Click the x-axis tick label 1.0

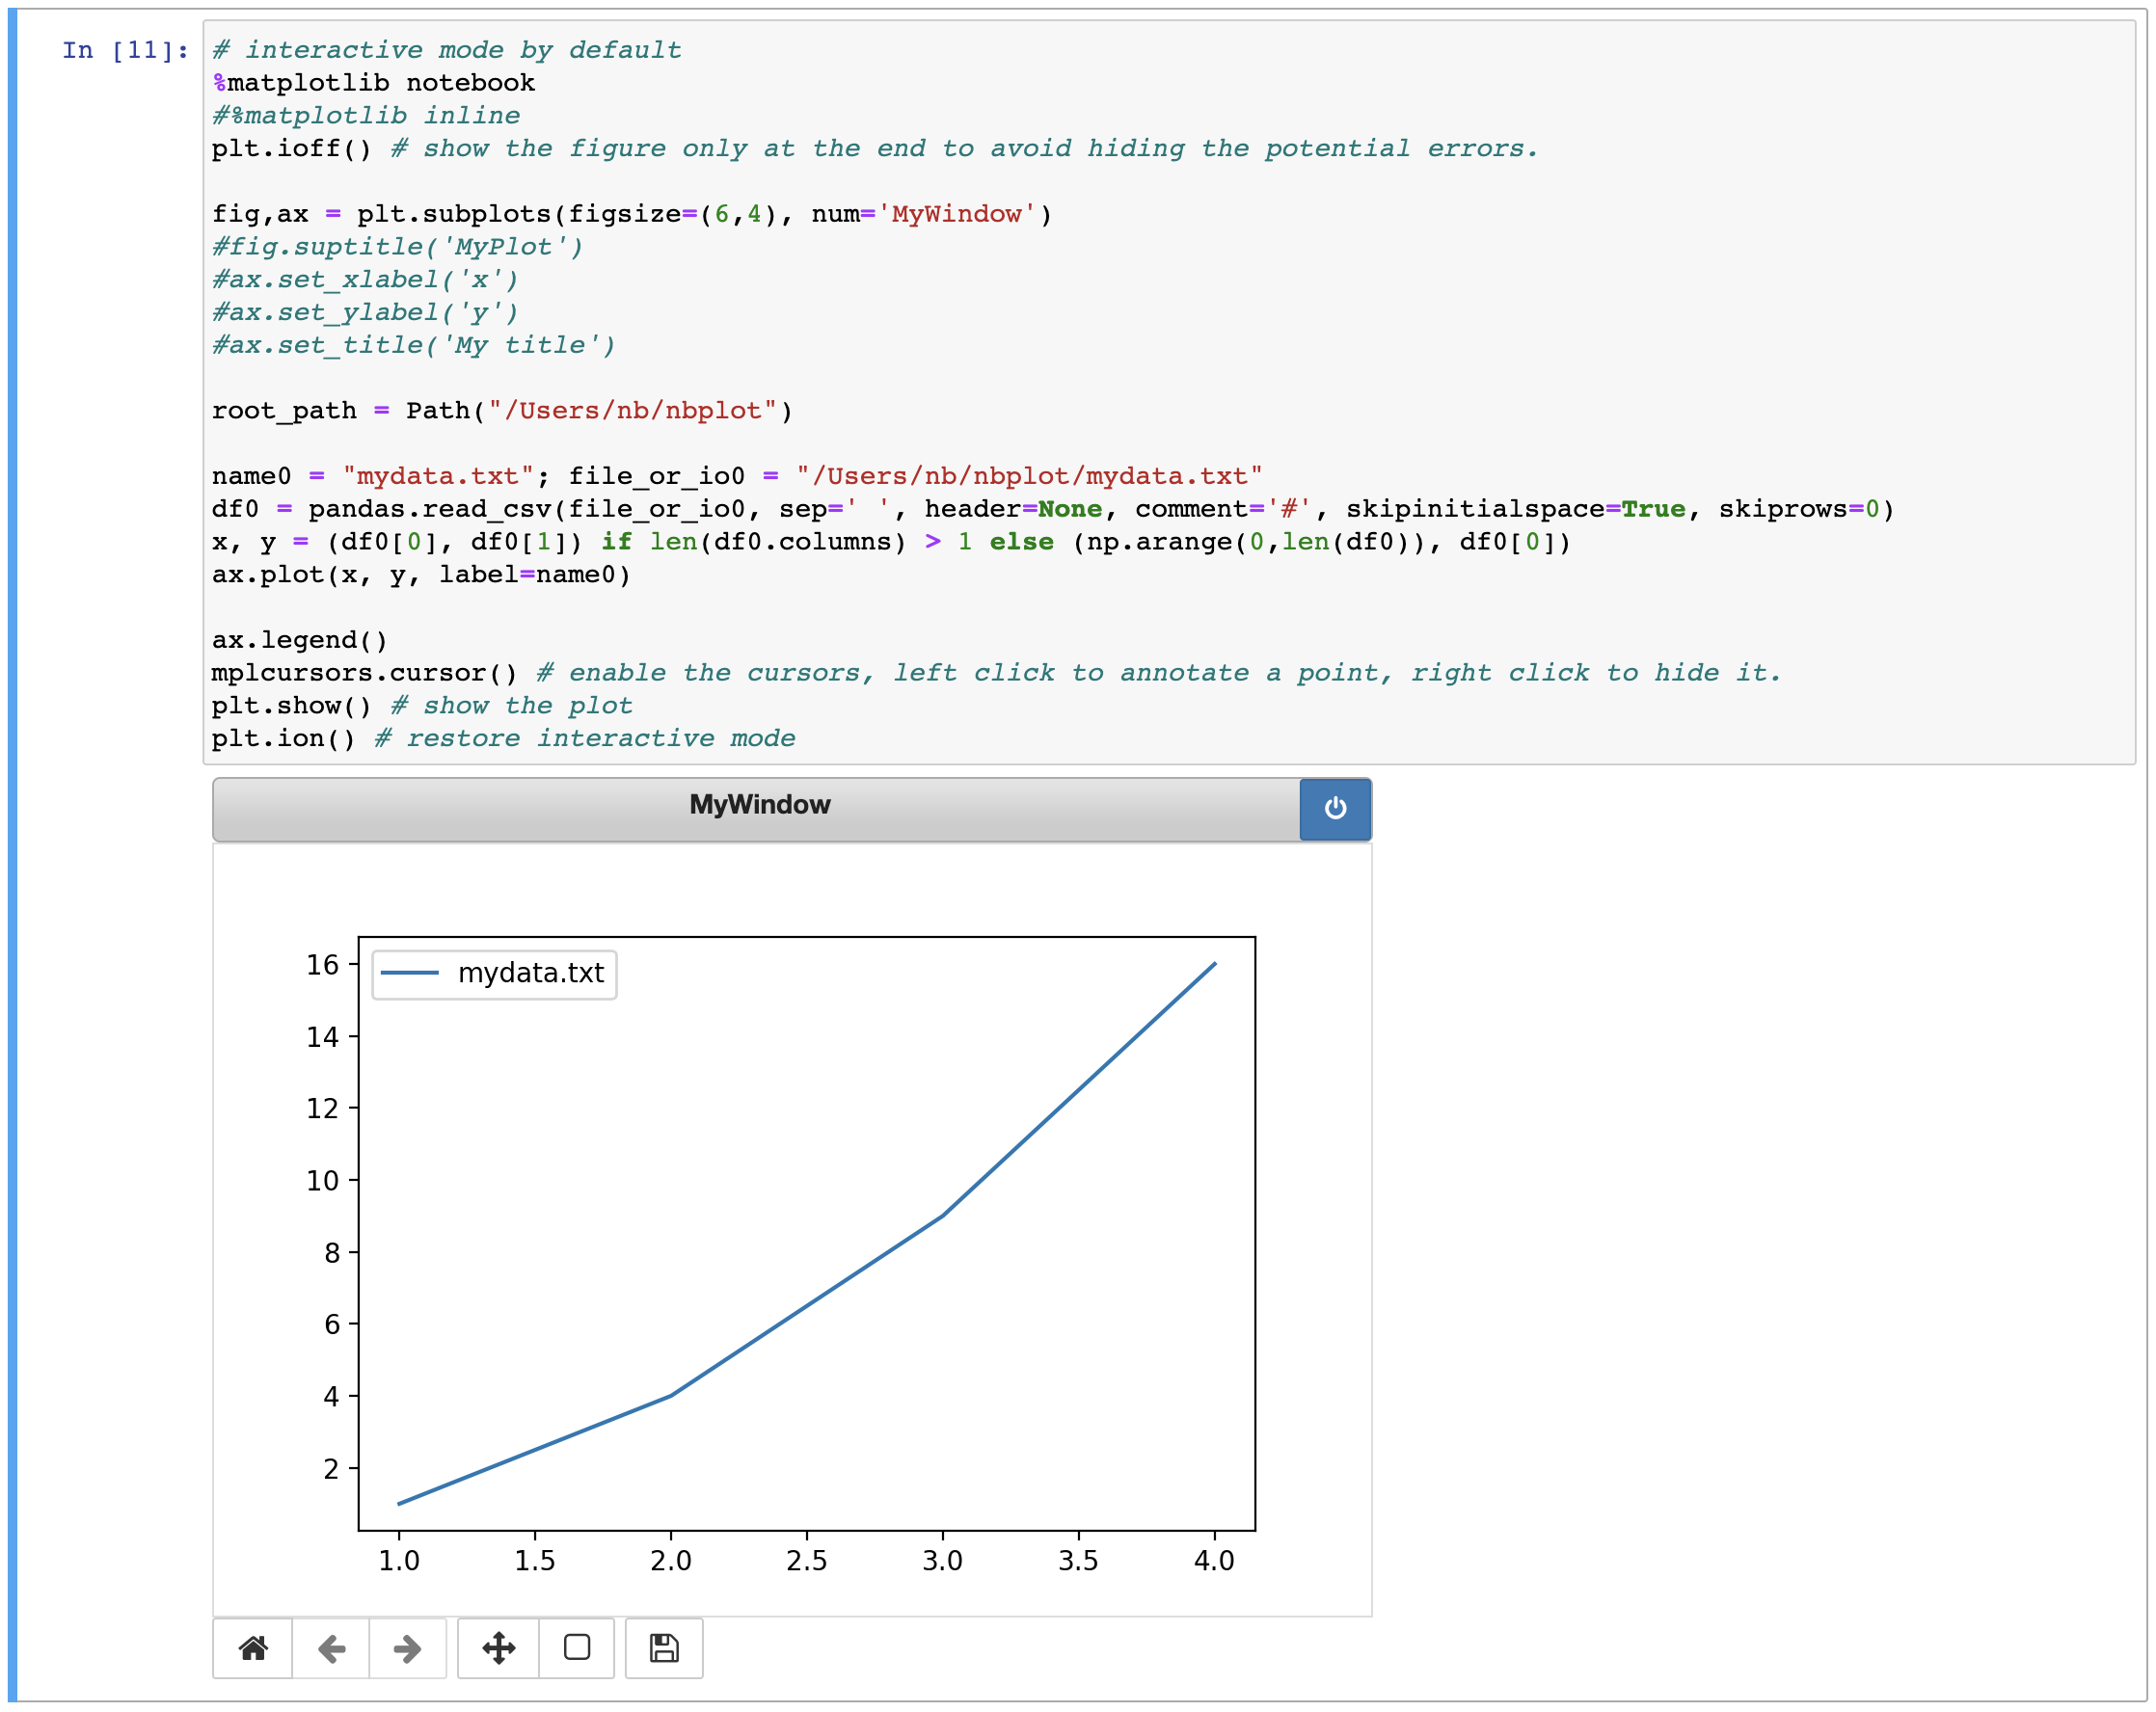pos(399,1561)
